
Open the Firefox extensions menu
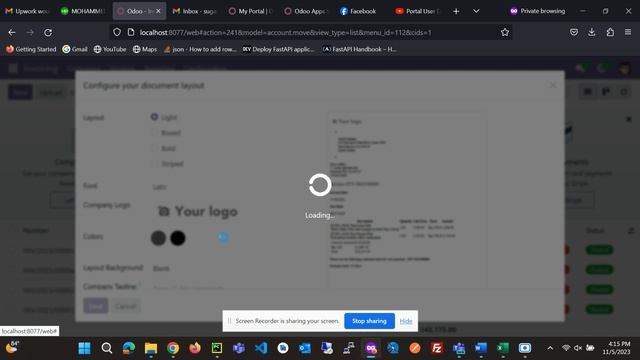pyautogui.click(x=610, y=32)
